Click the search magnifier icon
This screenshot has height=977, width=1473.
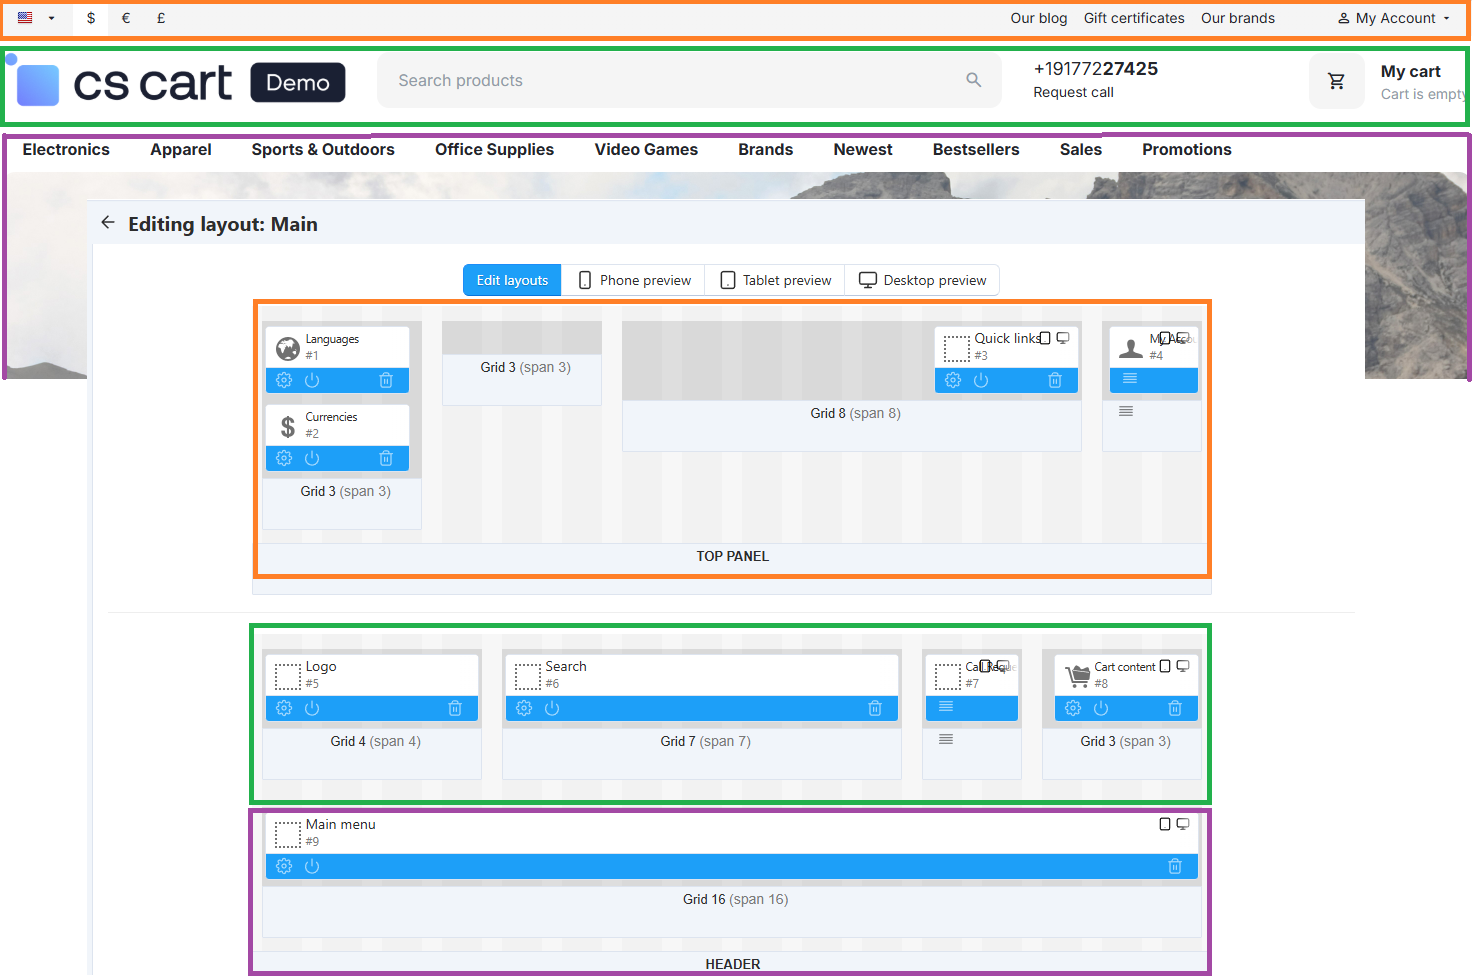(x=973, y=80)
